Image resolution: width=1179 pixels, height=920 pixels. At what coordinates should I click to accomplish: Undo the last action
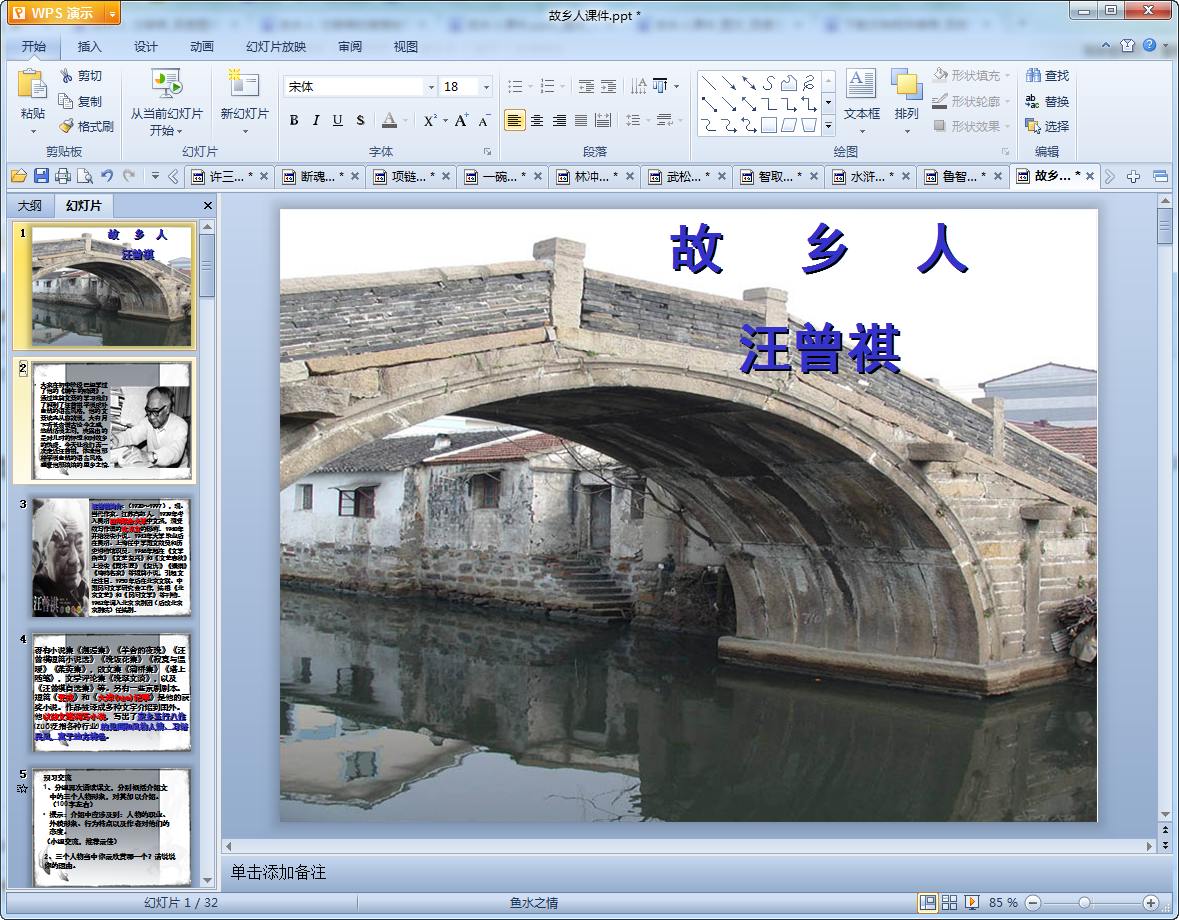coord(107,176)
